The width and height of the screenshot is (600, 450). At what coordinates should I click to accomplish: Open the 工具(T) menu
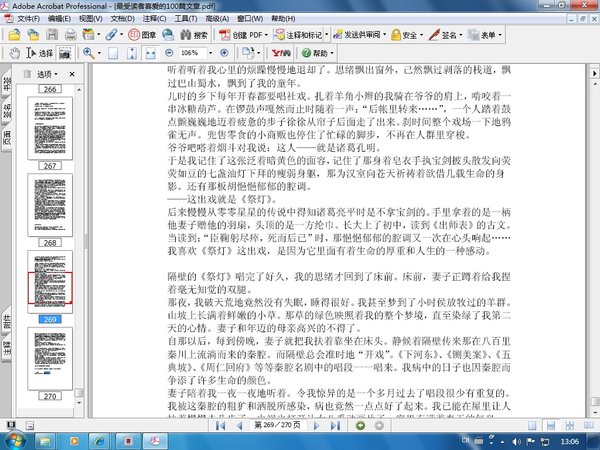[186, 19]
